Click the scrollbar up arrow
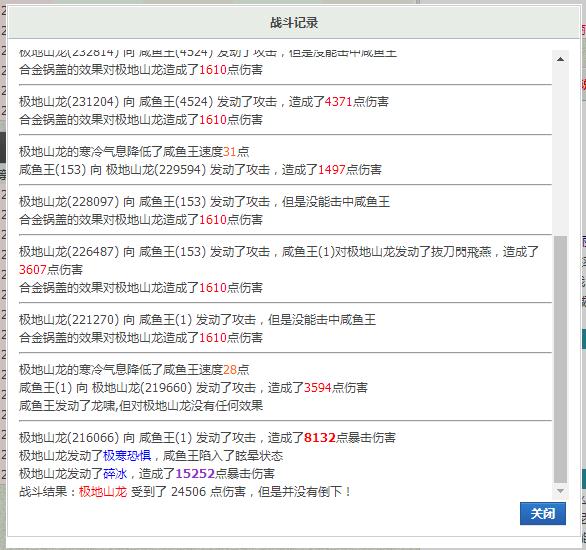The height and width of the screenshot is (550, 586). [560, 59]
